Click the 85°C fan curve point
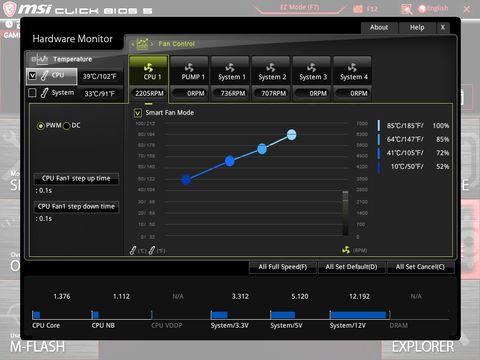 pyautogui.click(x=292, y=135)
